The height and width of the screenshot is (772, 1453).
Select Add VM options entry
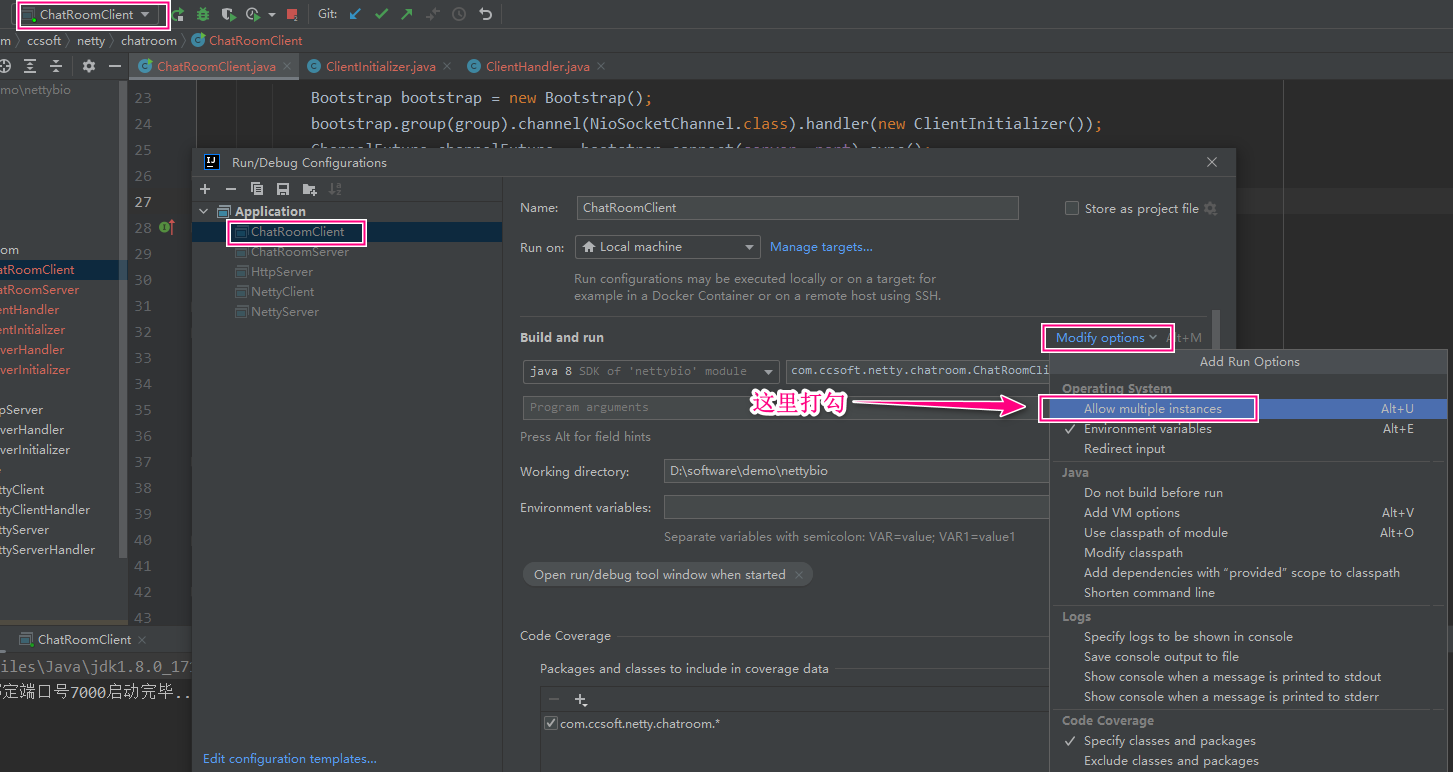coord(1248,513)
